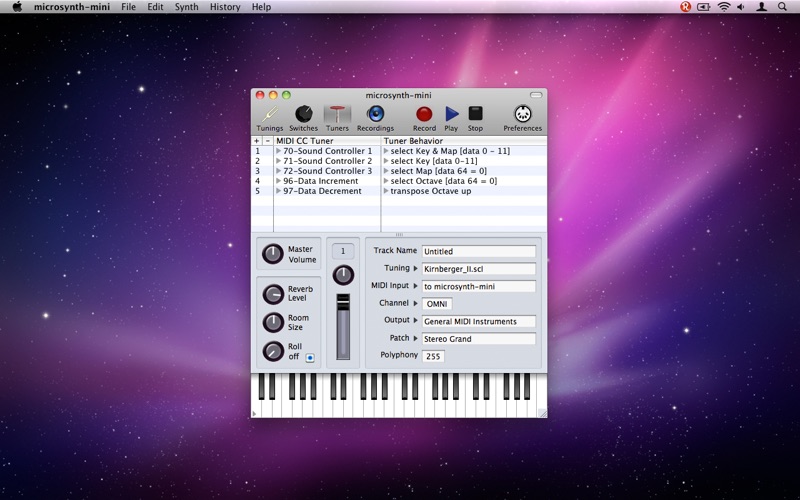Open the Synth menu

186,7
